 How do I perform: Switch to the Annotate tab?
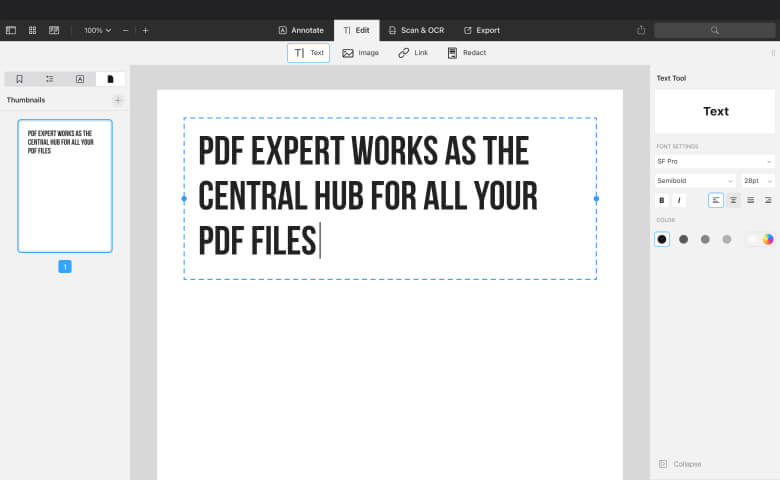tap(301, 30)
